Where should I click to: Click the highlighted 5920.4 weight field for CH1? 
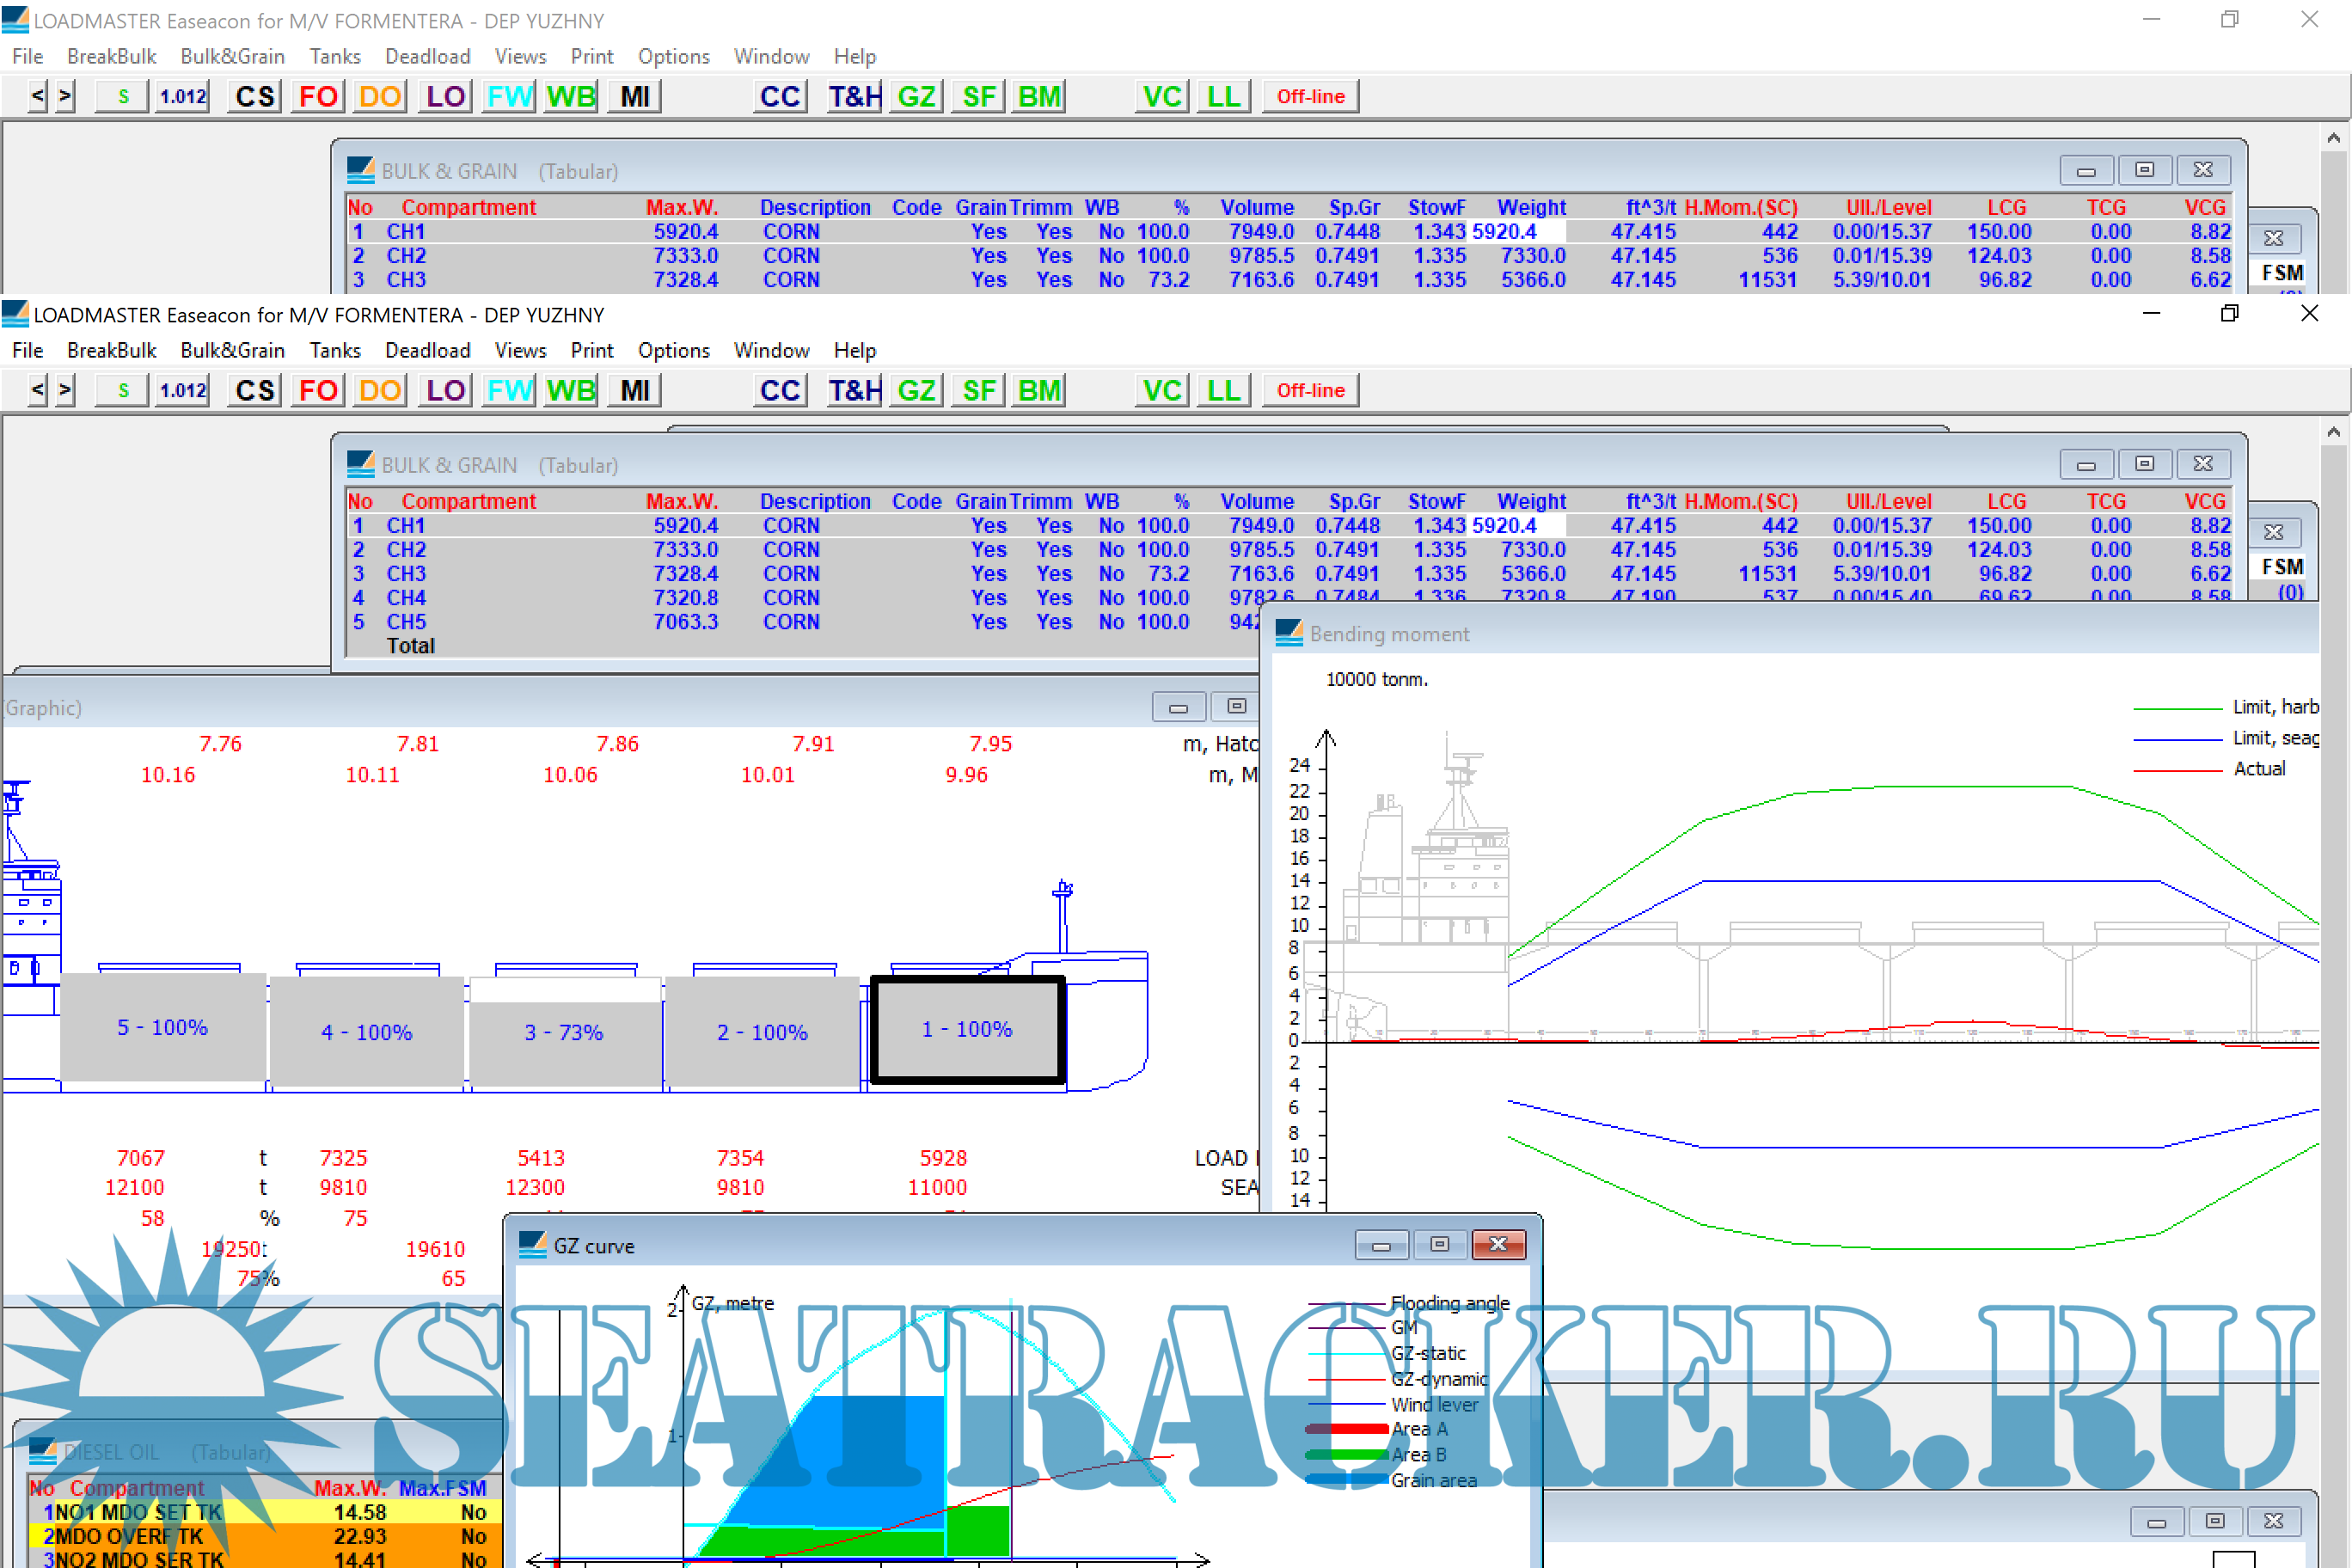[x=1516, y=526]
